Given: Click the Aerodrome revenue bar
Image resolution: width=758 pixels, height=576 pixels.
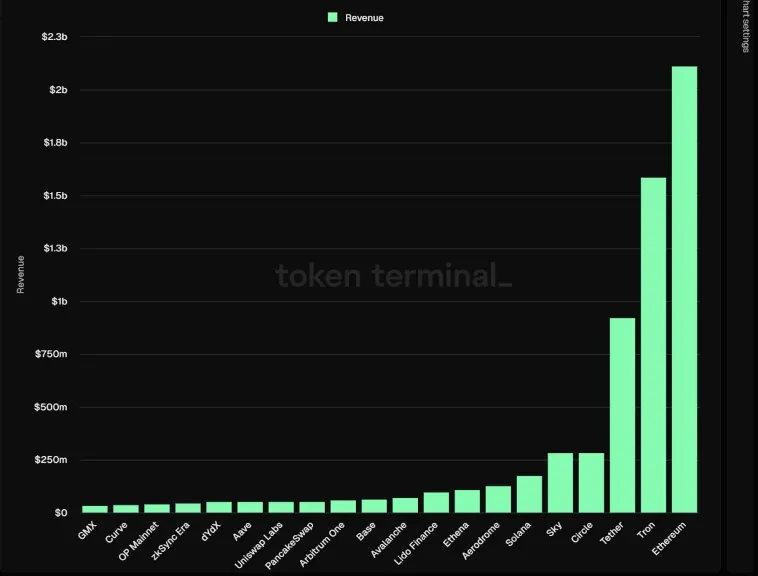Looking at the screenshot, I should [498, 499].
